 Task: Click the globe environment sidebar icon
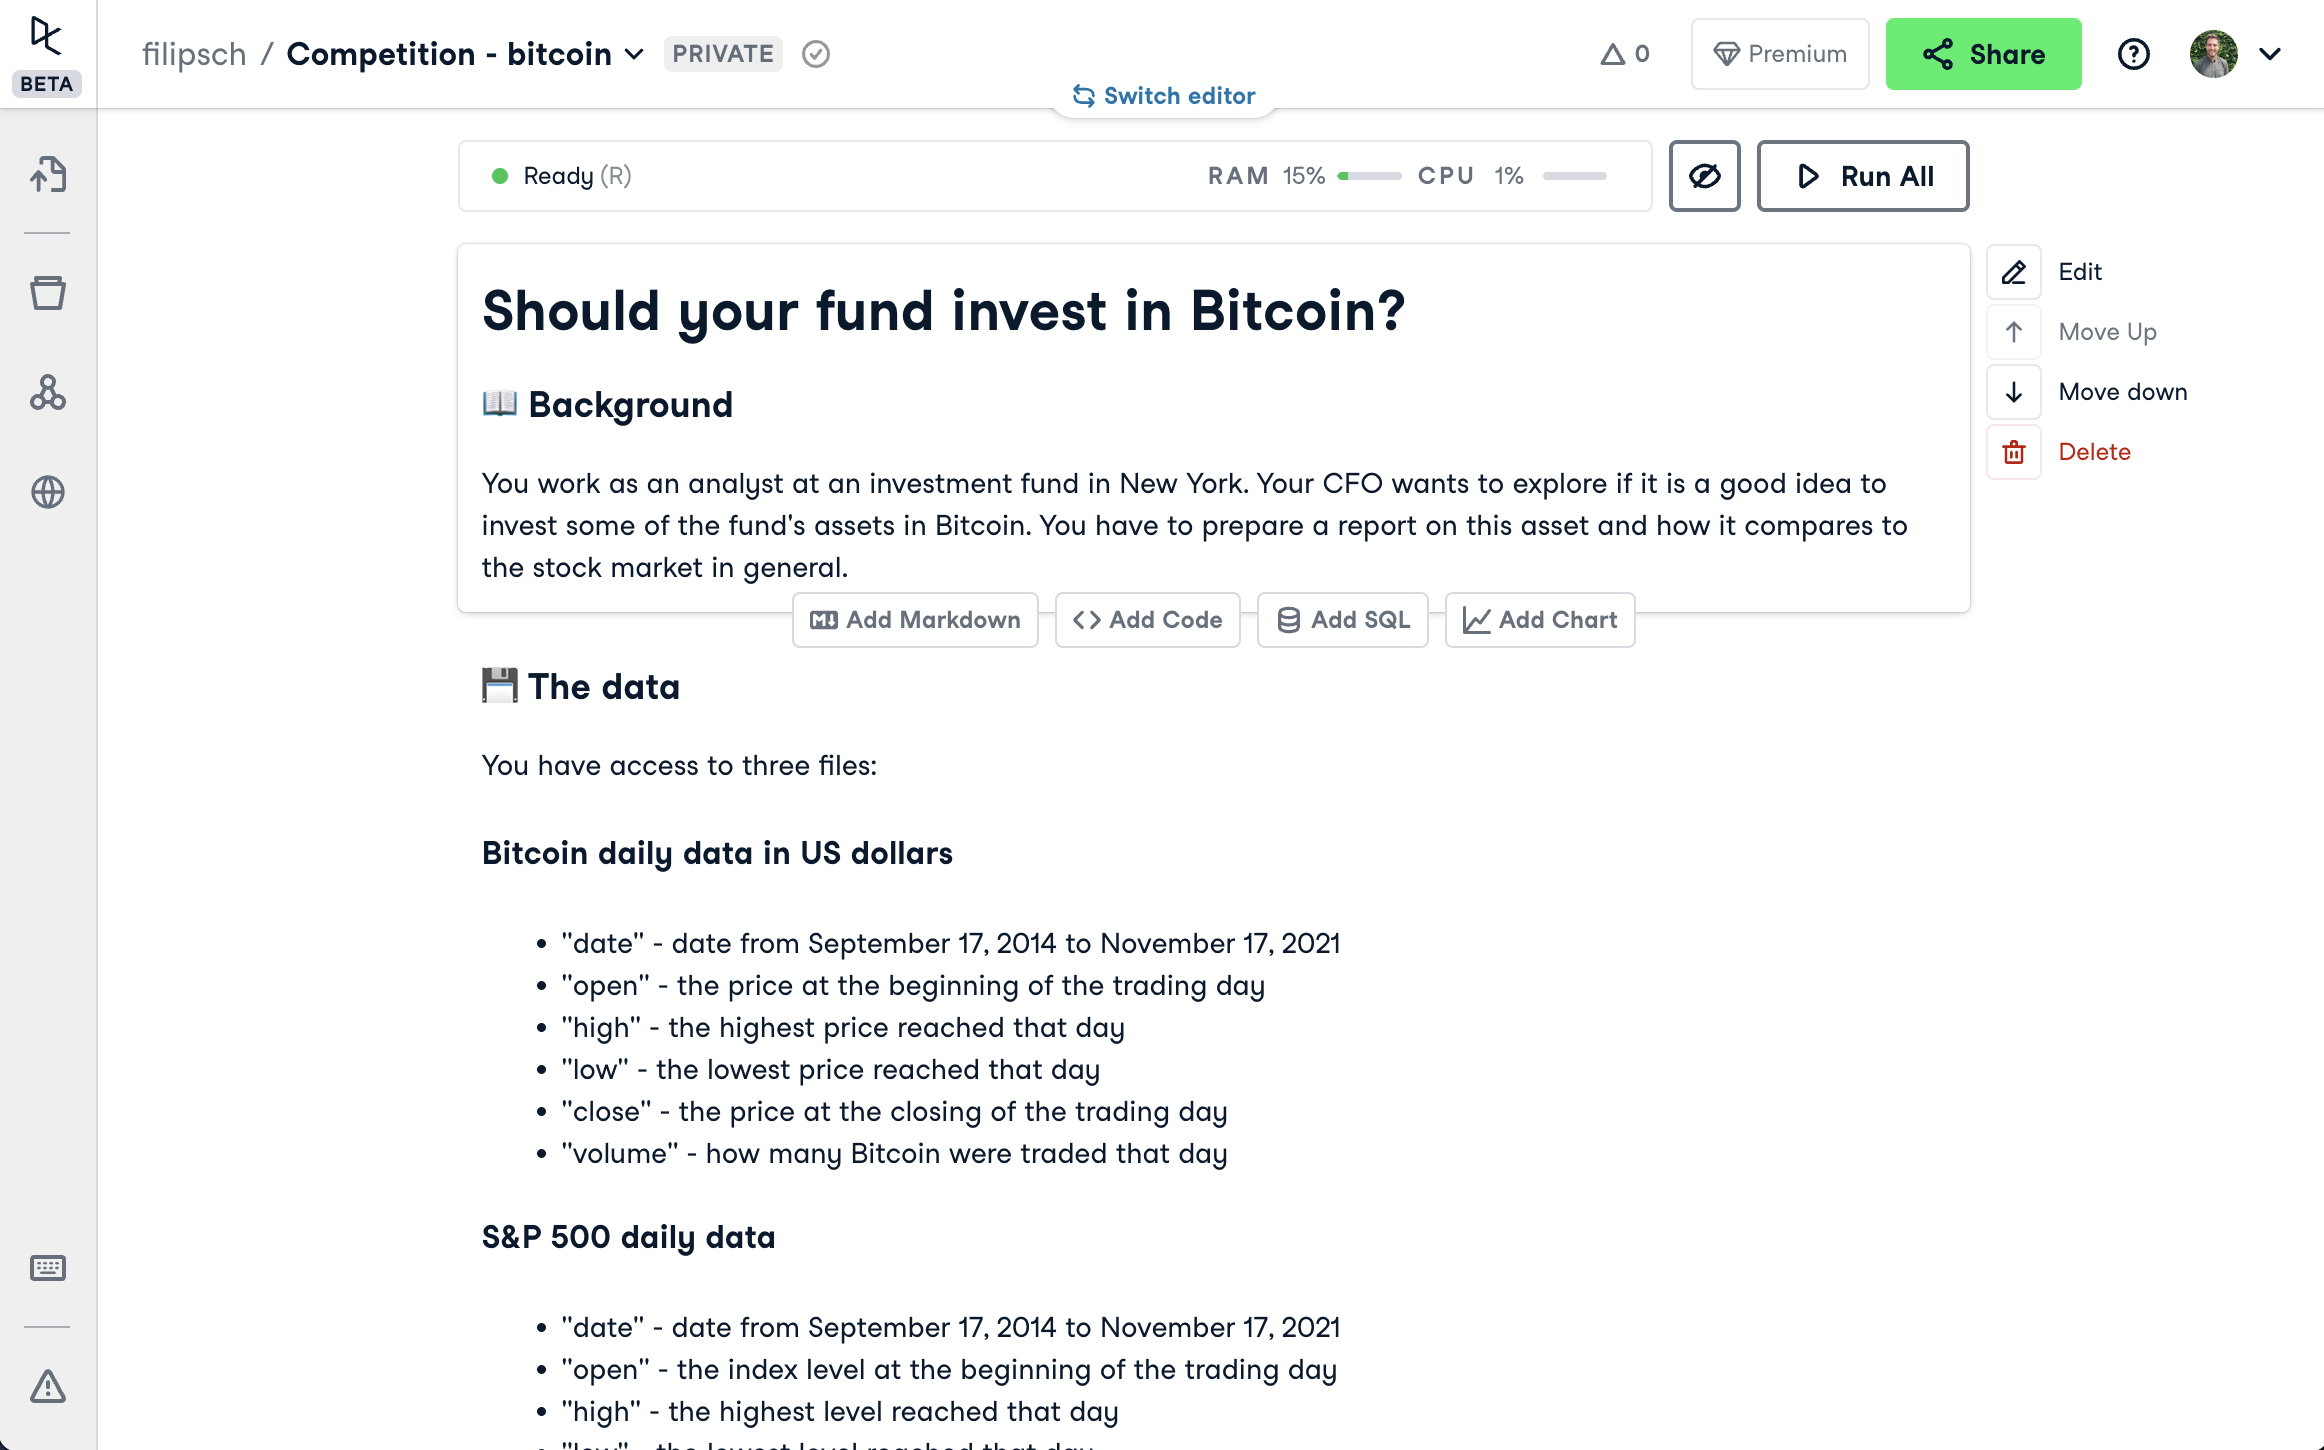[48, 492]
